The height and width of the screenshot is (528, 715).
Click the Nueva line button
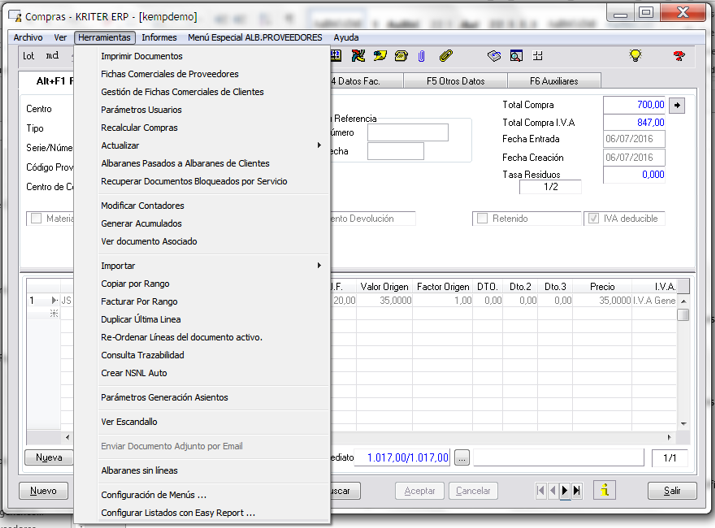tap(49, 457)
